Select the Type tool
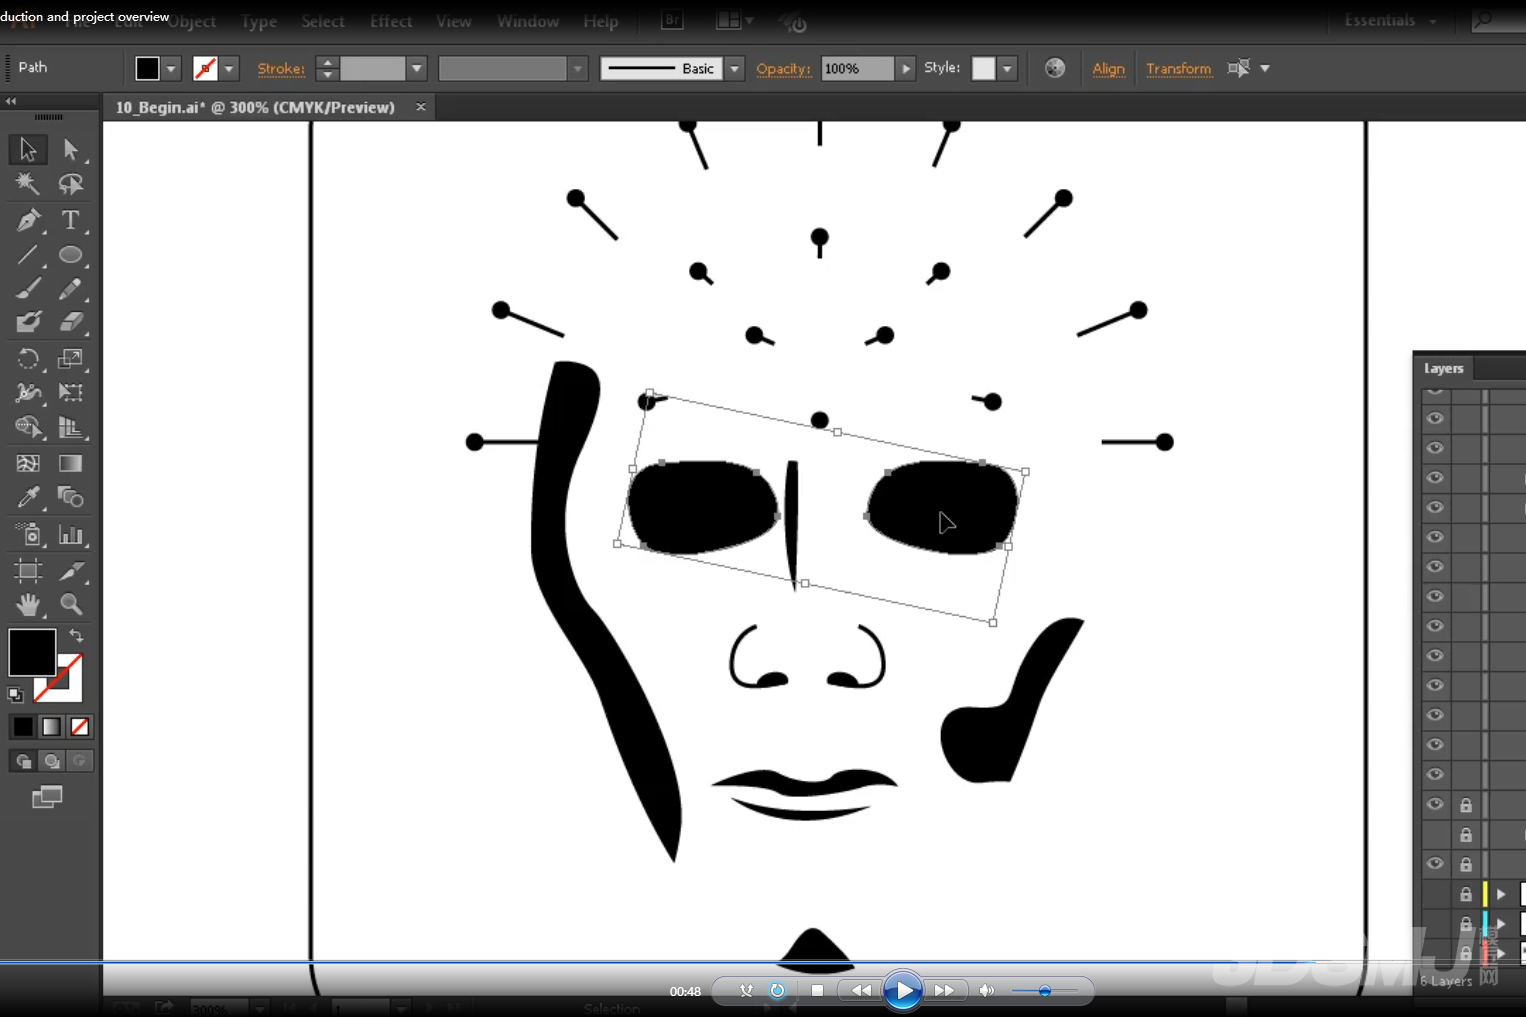This screenshot has width=1526, height=1017. 70,220
